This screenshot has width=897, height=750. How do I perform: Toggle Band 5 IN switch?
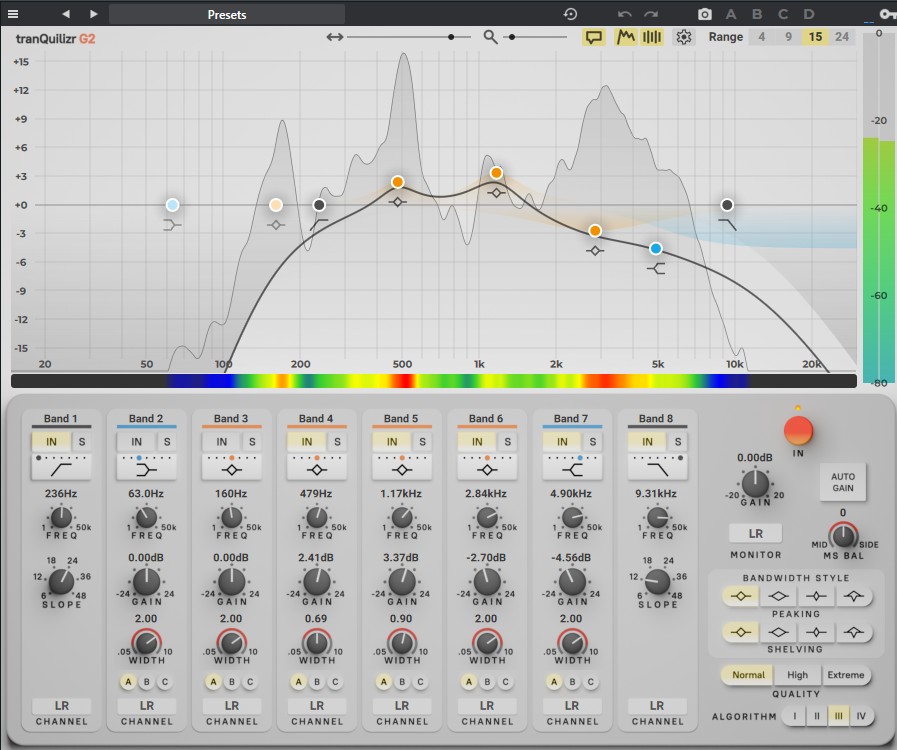[391, 442]
